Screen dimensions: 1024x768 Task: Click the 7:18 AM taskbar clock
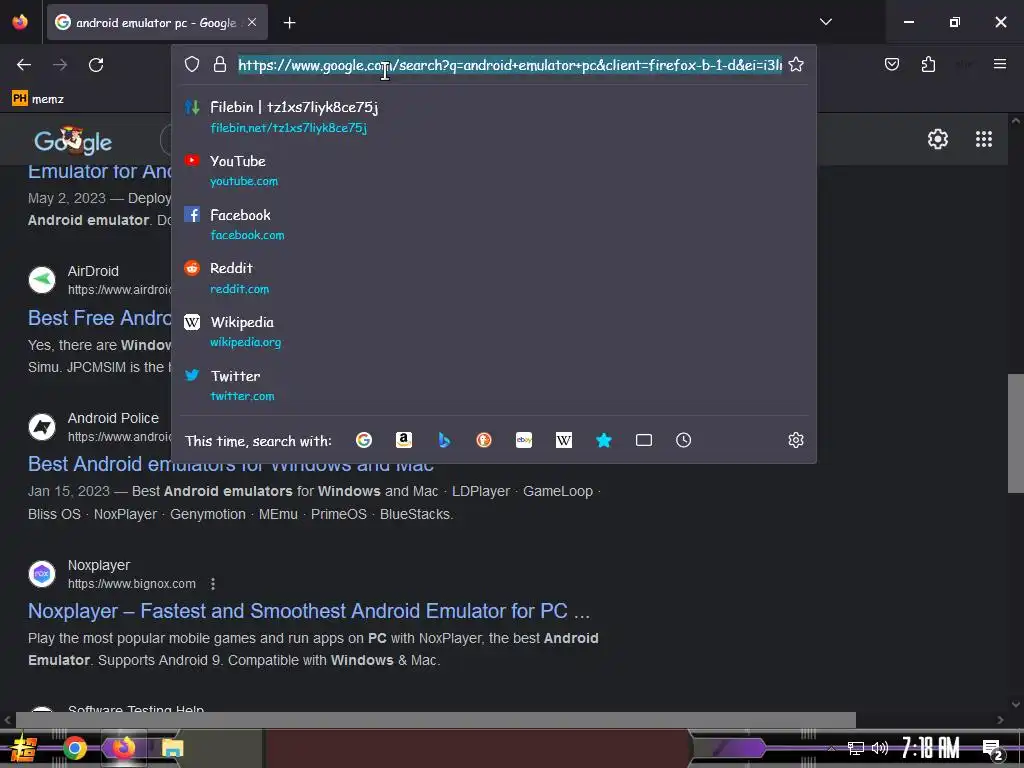[931, 748]
